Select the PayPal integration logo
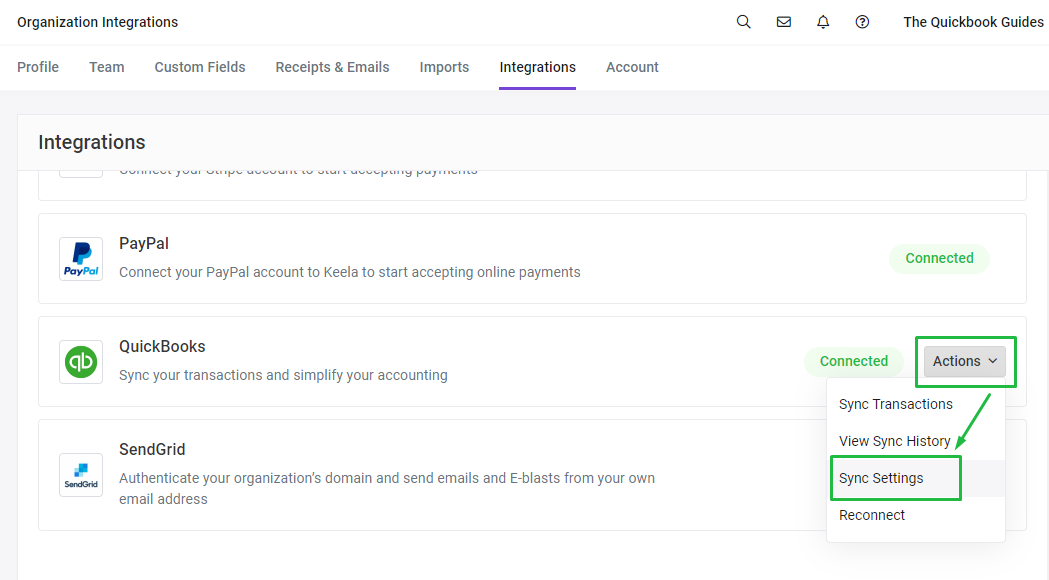The image size is (1049, 580). [81, 258]
